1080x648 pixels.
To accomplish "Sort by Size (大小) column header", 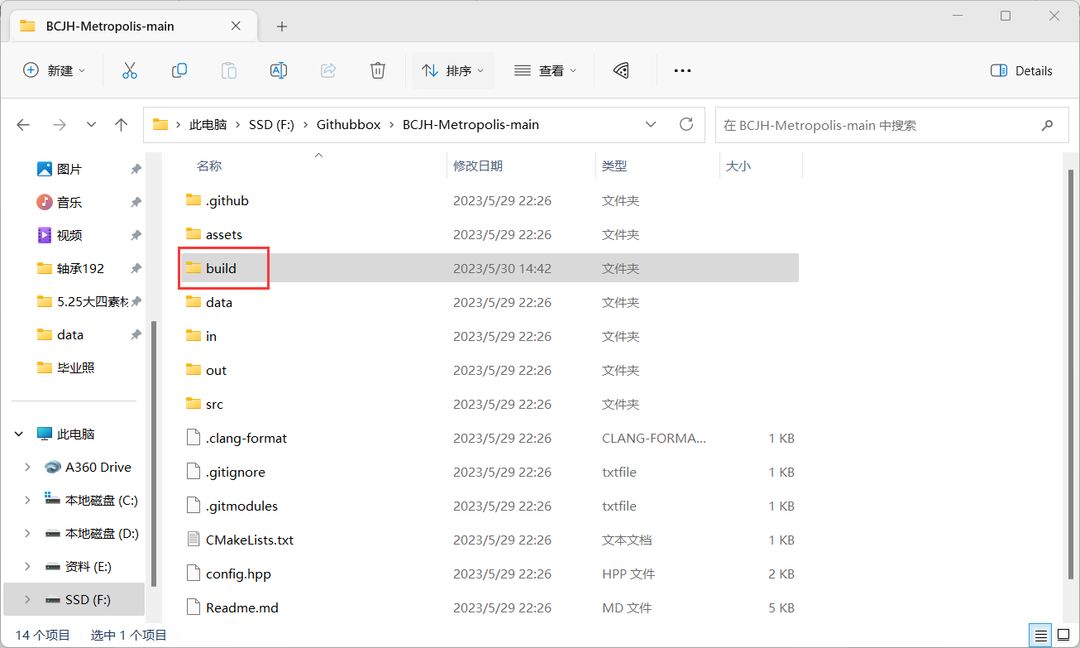I will pos(738,166).
